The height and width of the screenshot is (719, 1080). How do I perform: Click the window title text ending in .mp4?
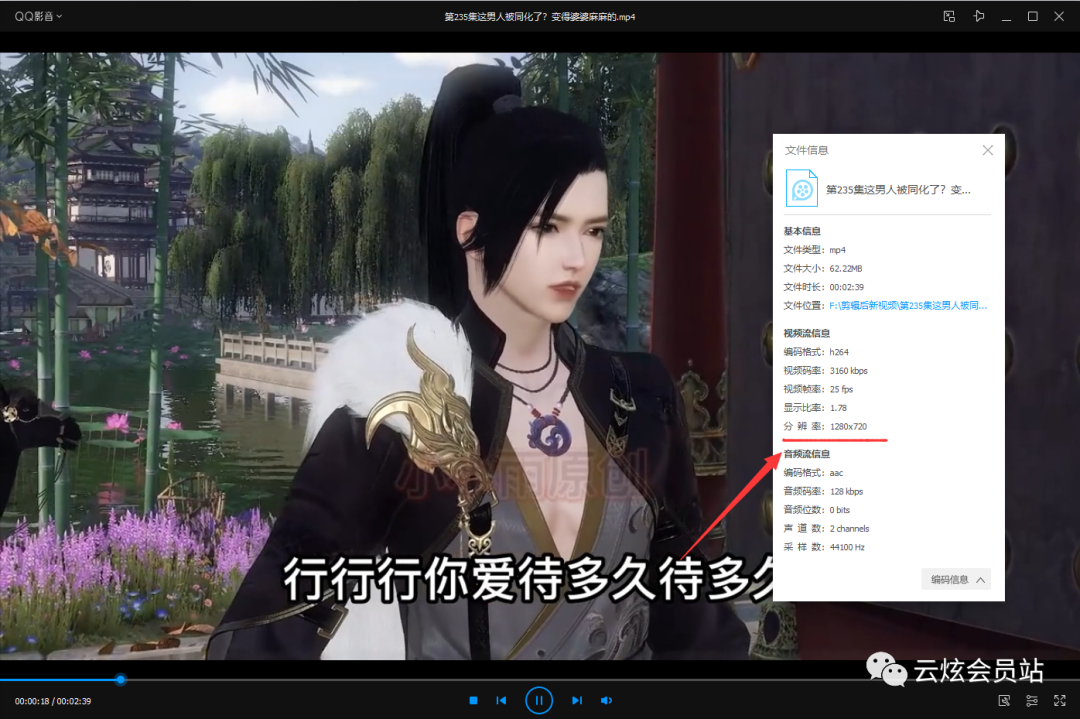click(x=539, y=17)
